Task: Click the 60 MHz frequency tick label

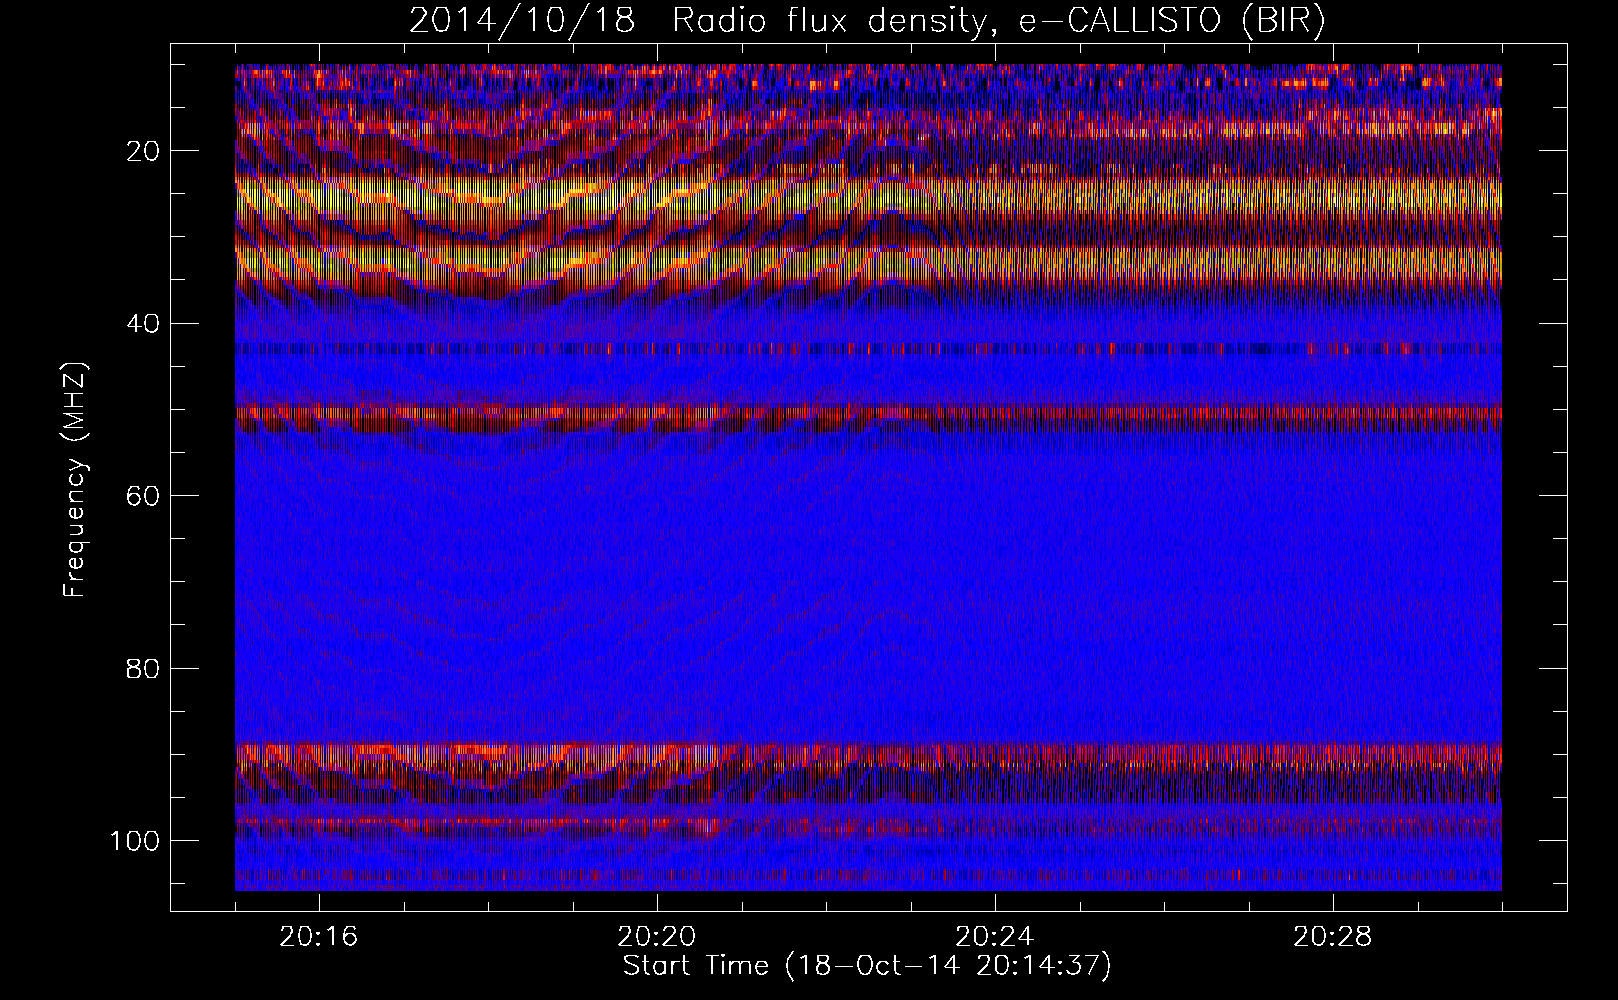Action: click(x=143, y=496)
